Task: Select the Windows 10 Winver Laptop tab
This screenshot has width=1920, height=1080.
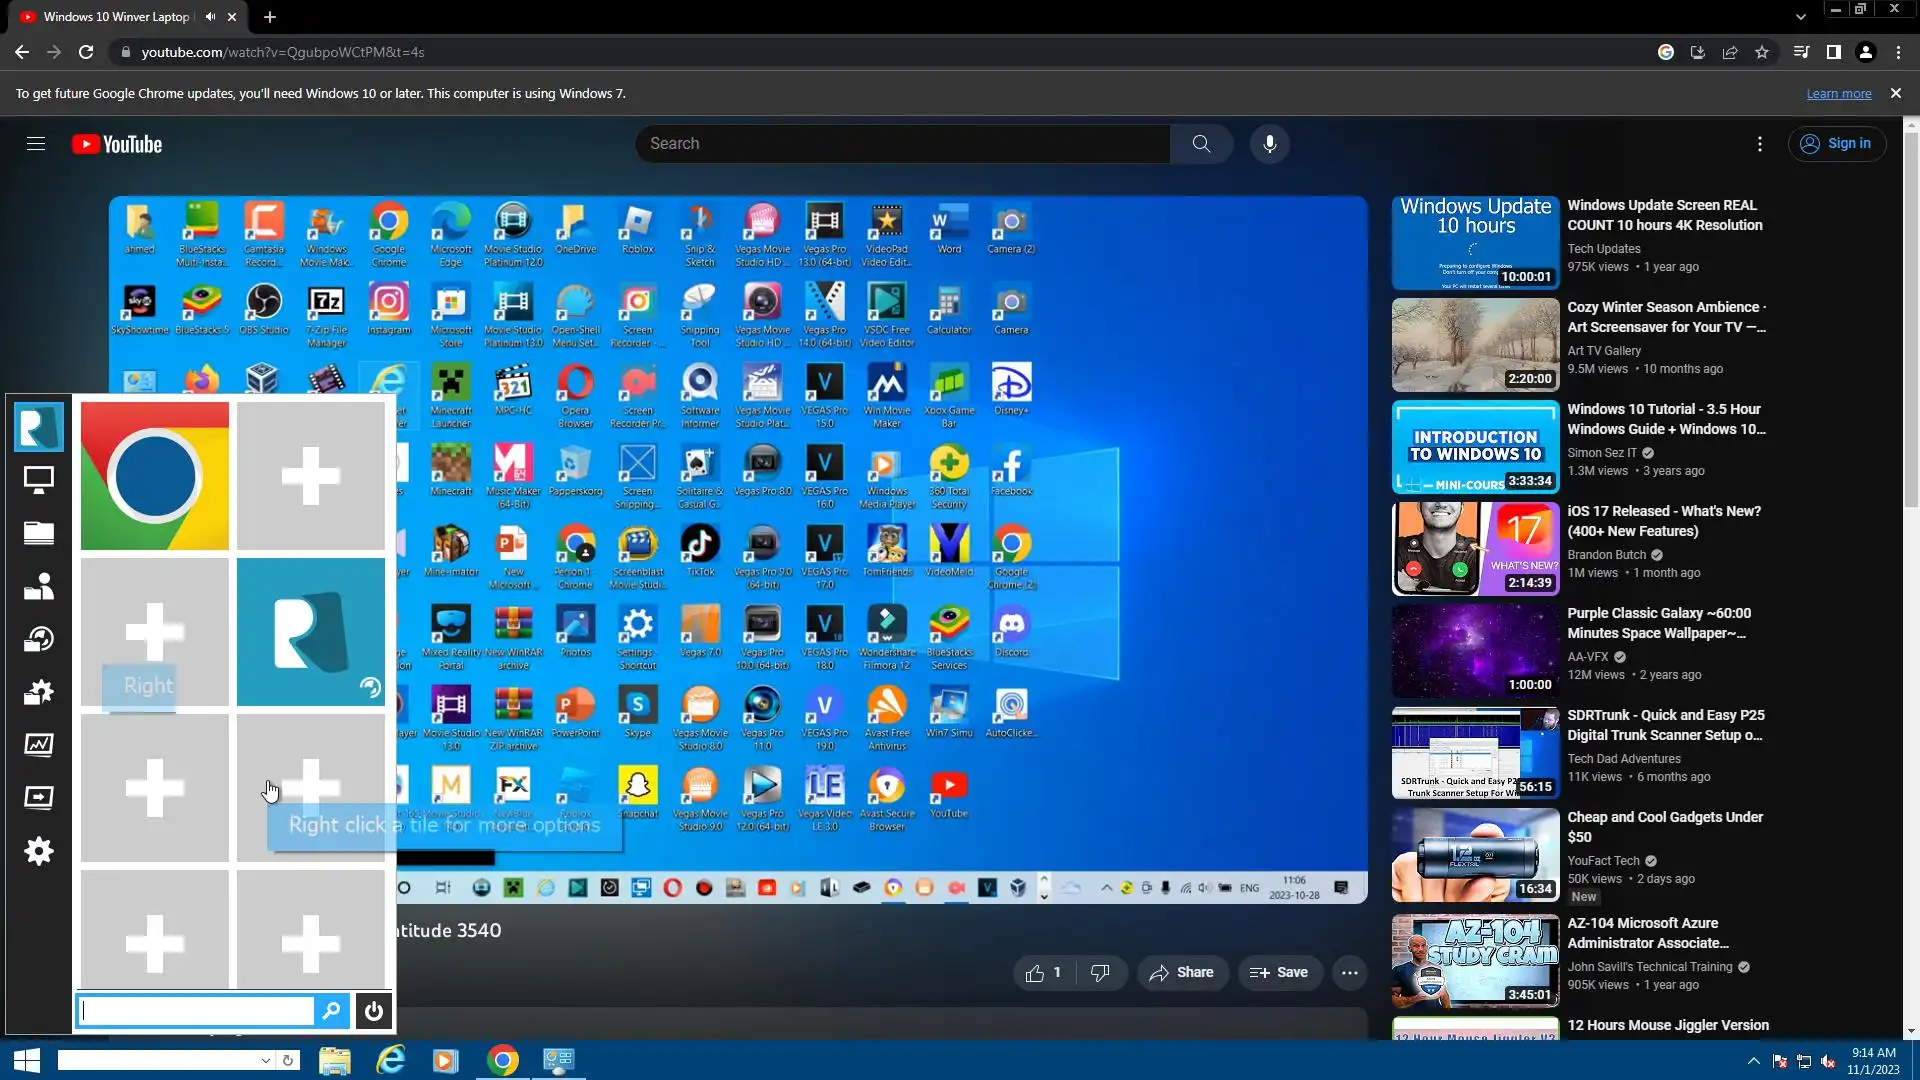Action: click(x=115, y=17)
